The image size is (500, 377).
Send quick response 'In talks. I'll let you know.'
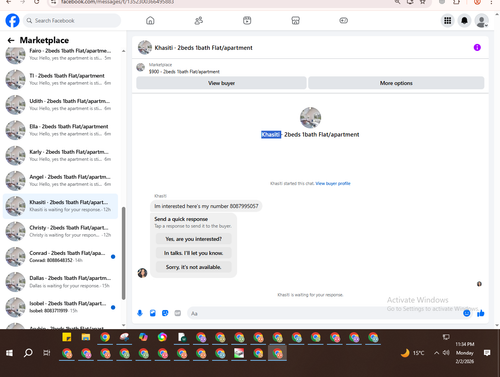(194, 253)
